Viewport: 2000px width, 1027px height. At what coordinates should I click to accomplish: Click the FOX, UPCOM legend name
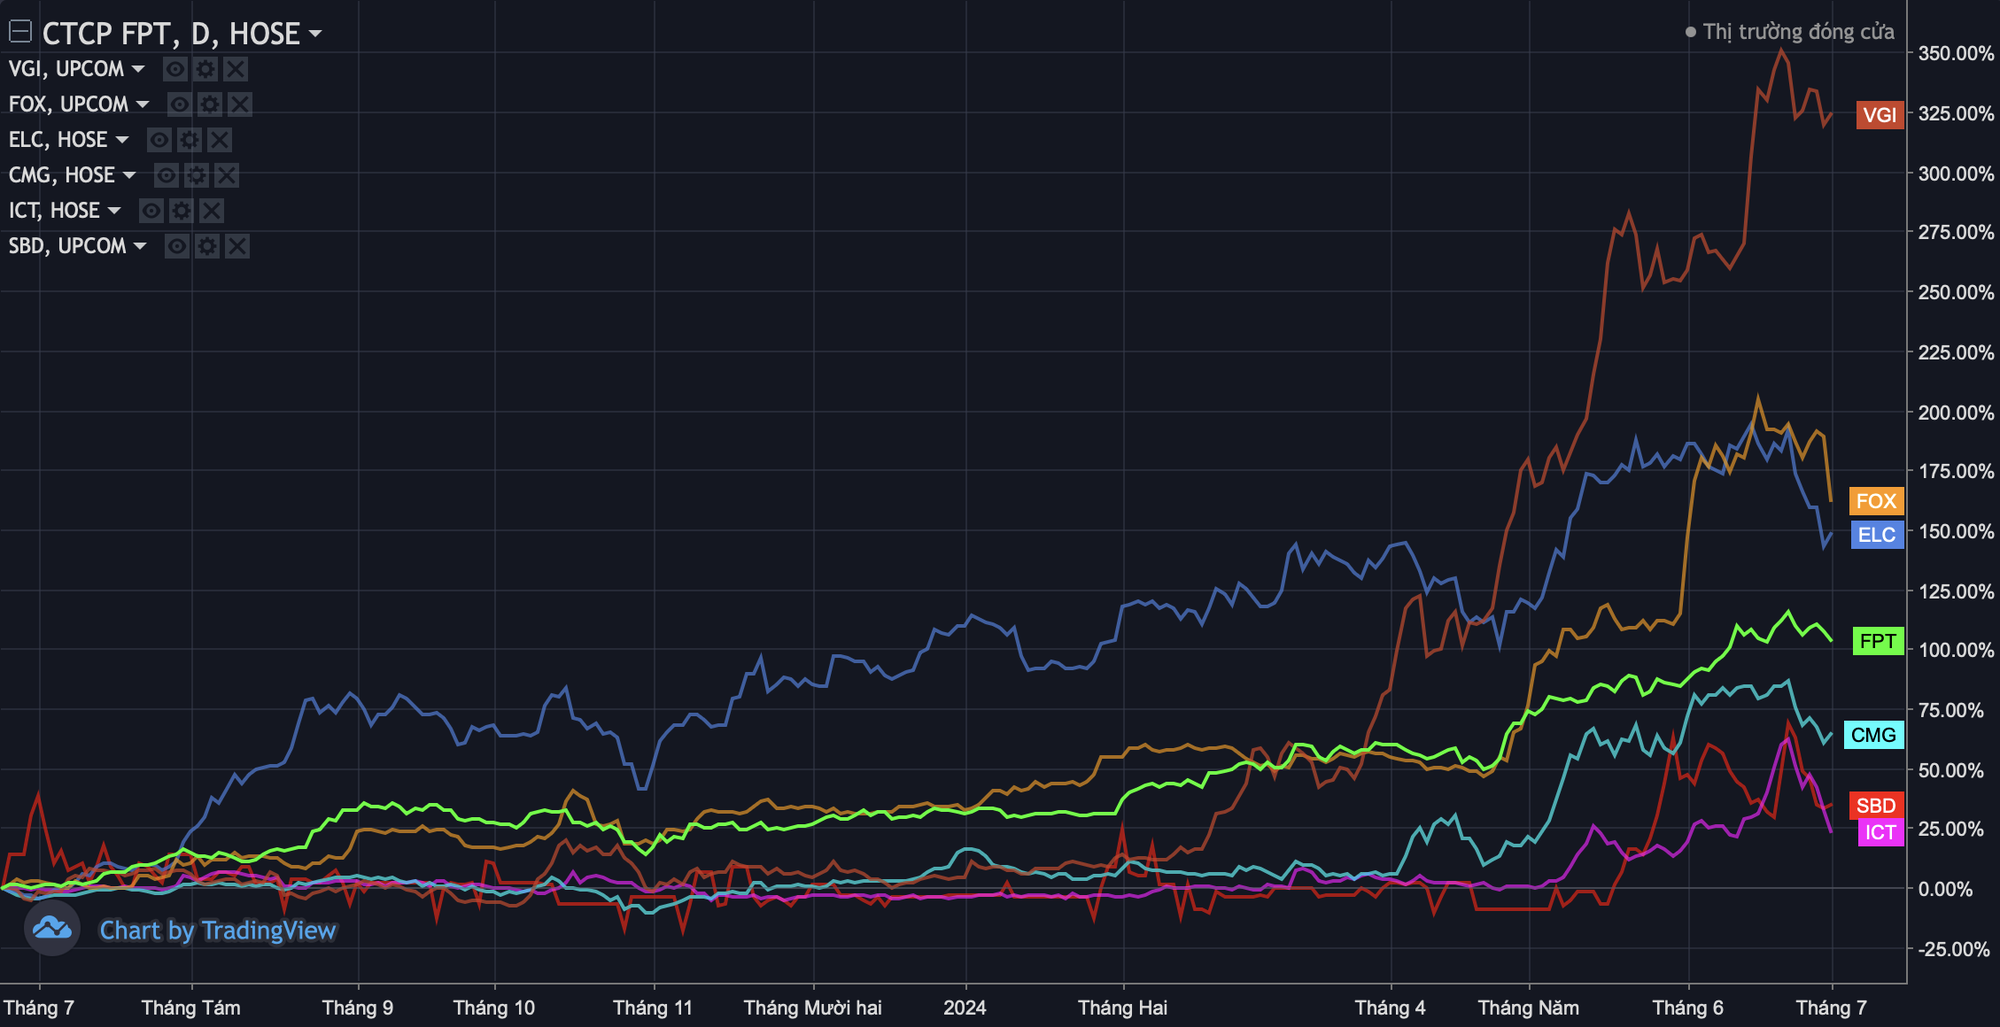pos(69,104)
